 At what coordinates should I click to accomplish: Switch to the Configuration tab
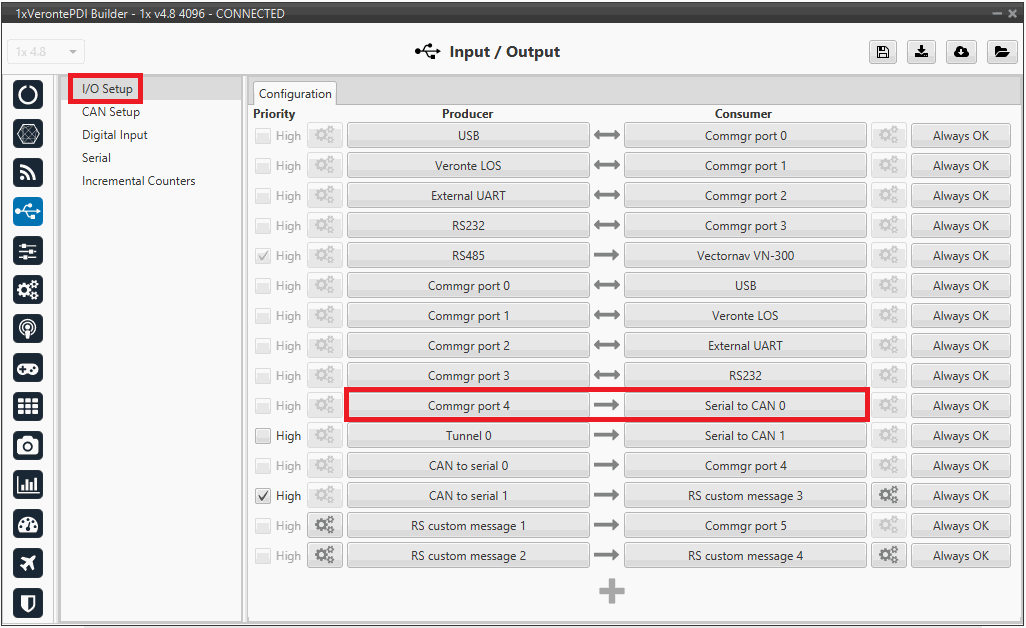pos(295,94)
